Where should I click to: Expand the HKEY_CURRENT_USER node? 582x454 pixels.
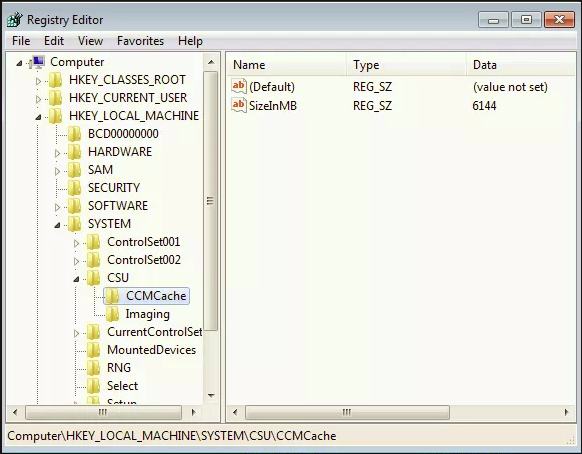point(38,99)
